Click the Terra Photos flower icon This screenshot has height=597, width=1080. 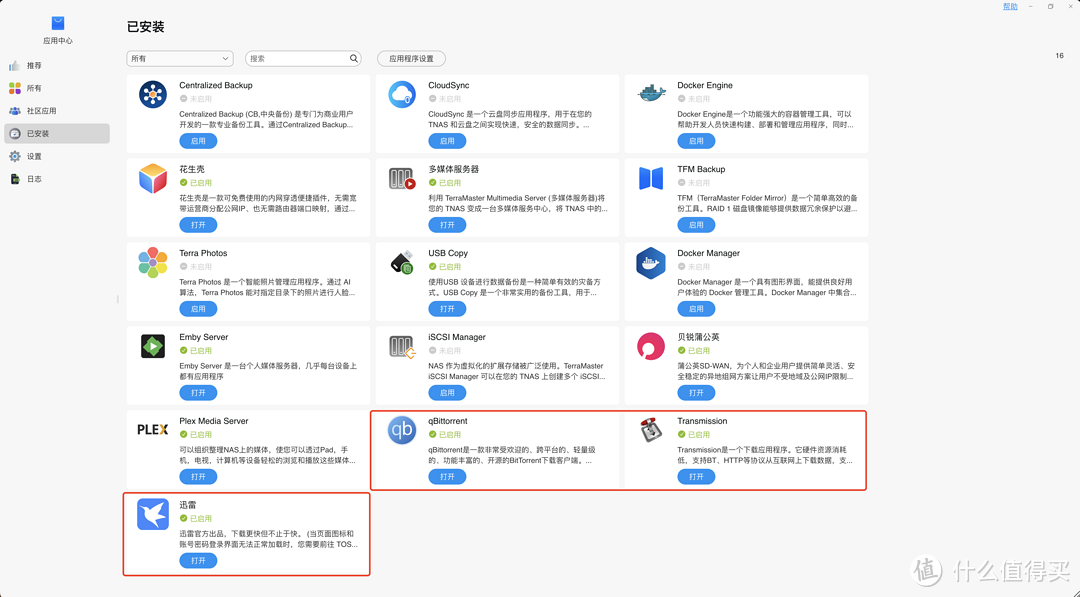pyautogui.click(x=152, y=264)
